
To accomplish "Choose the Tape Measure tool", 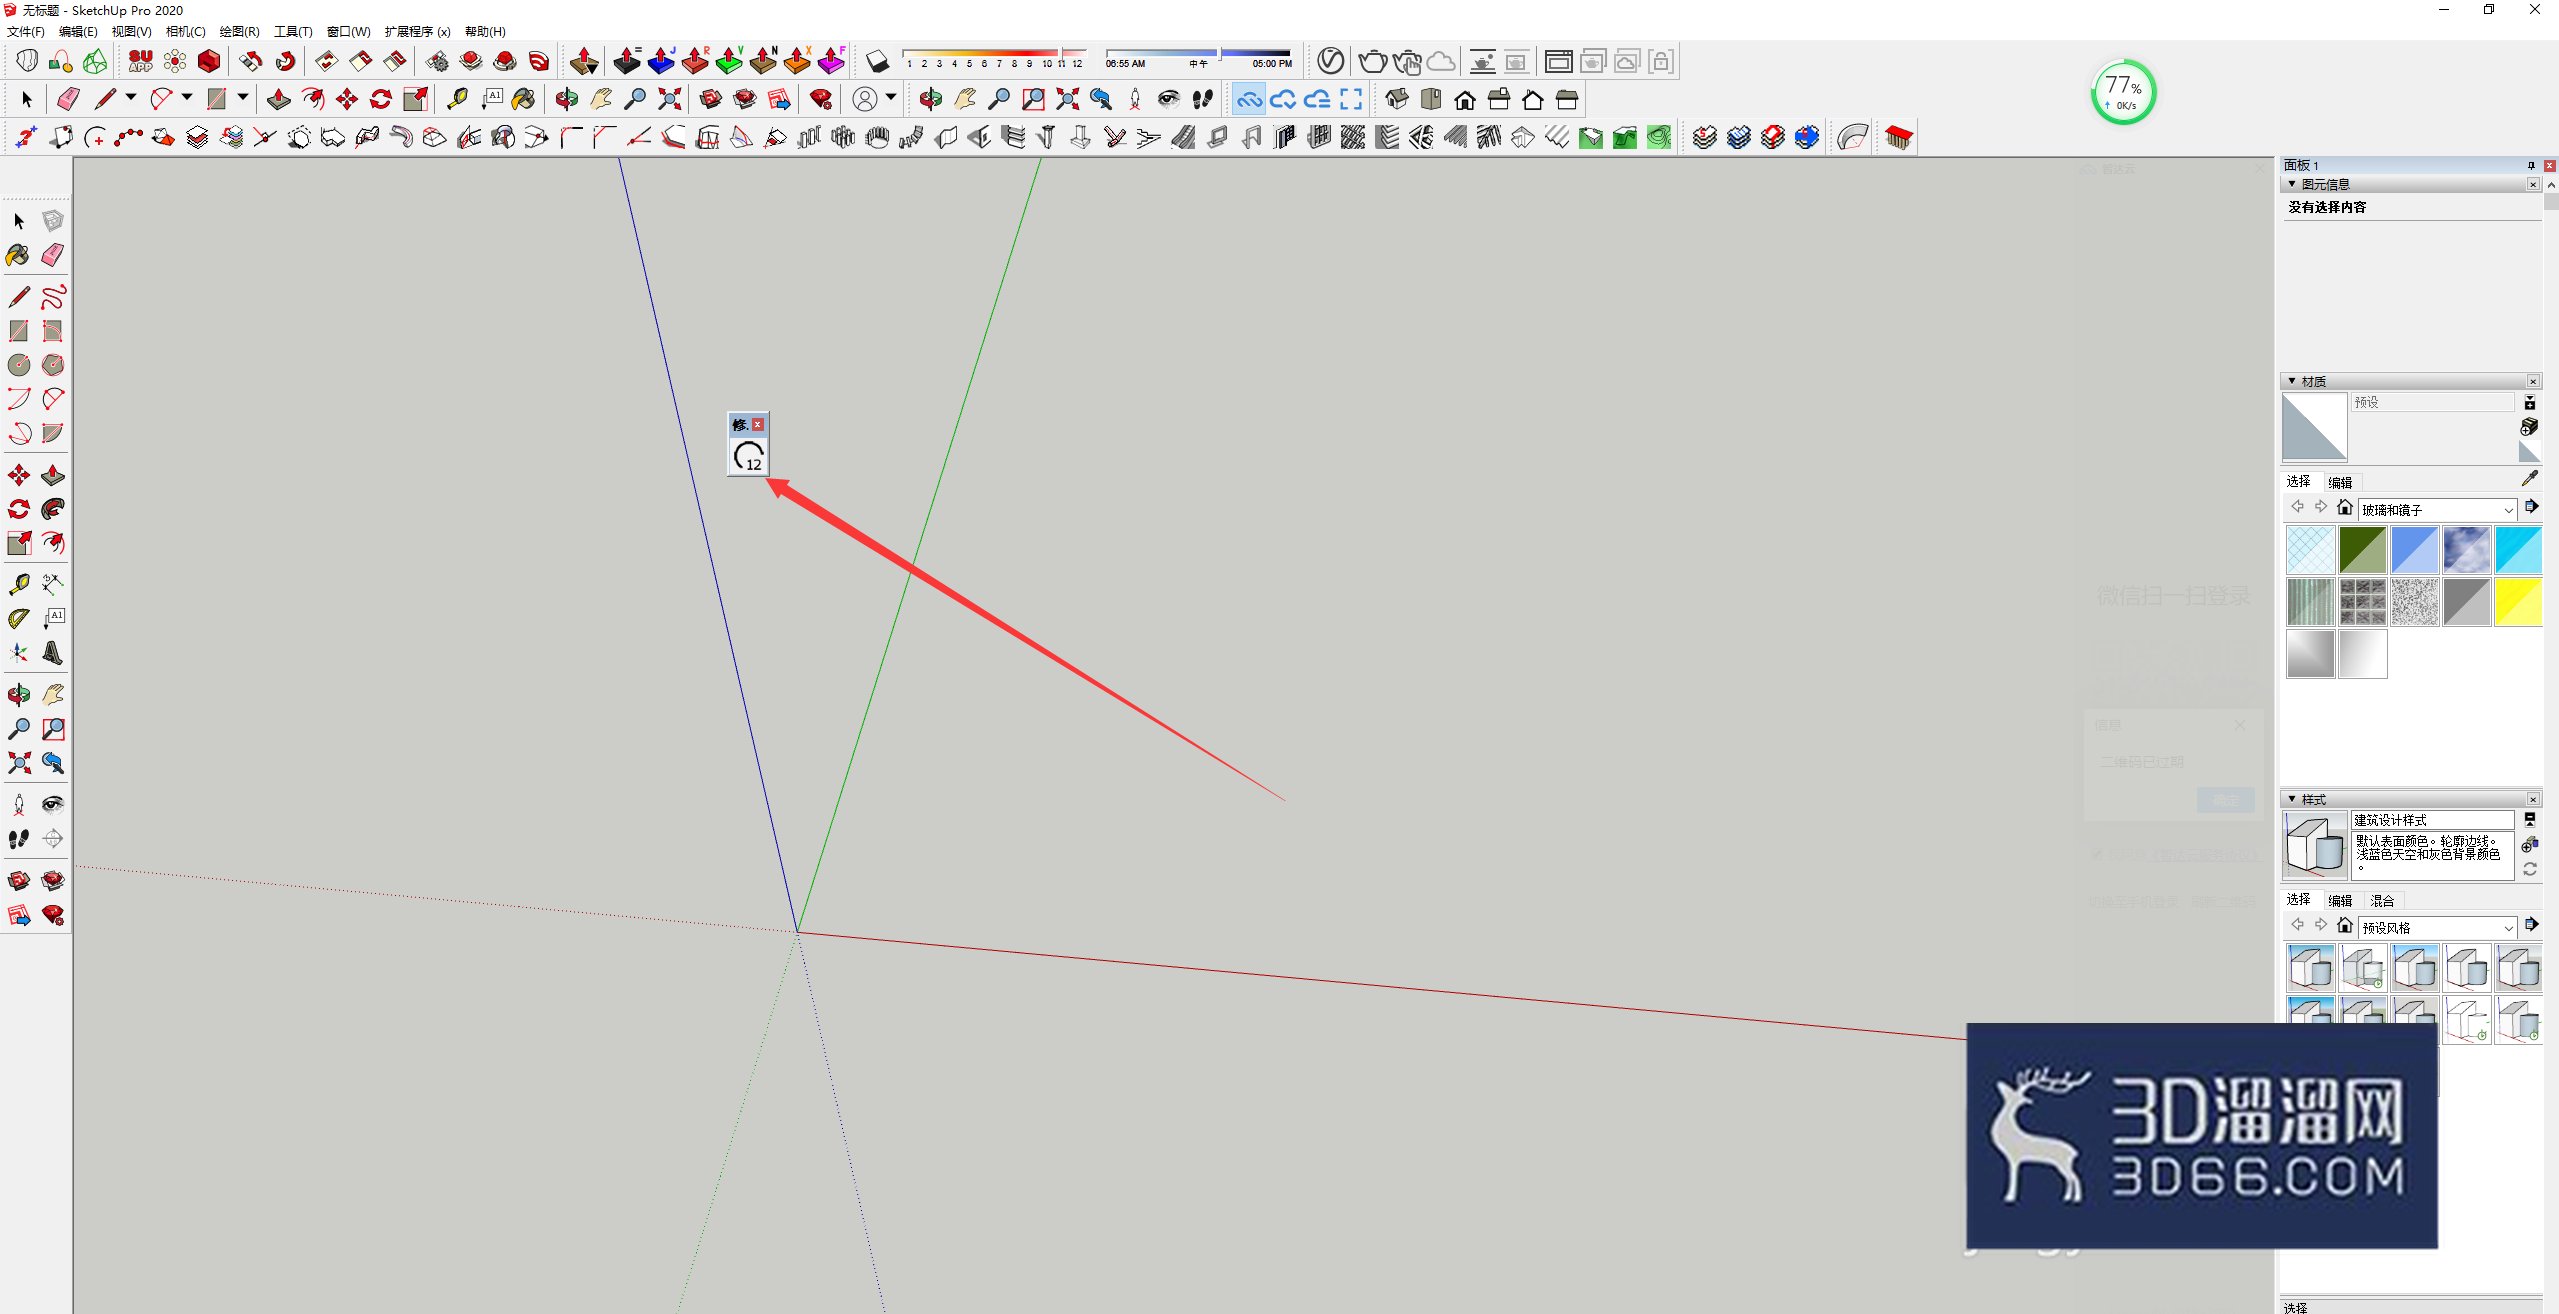I will 18,584.
